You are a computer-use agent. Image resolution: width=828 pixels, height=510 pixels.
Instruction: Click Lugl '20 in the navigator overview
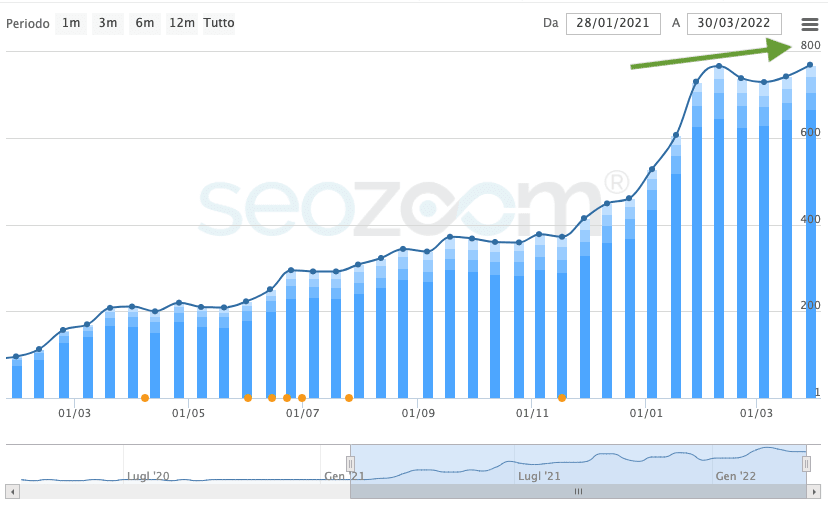click(x=147, y=477)
